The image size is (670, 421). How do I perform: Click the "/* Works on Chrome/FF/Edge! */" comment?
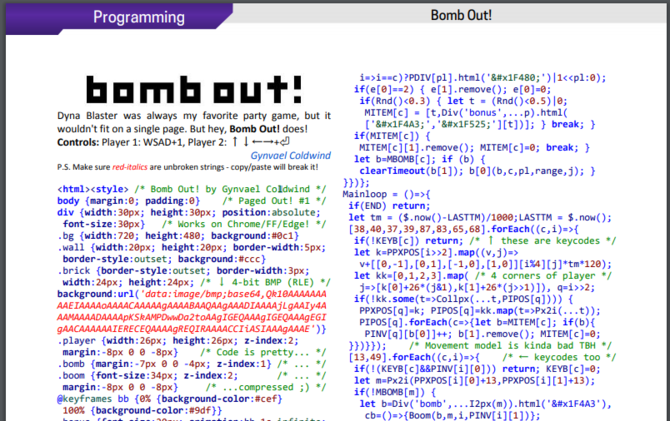[x=244, y=224]
